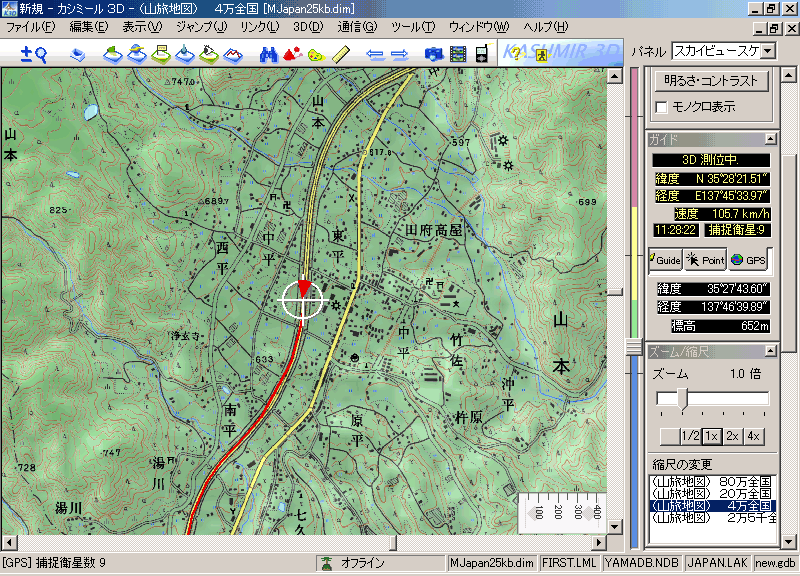The width and height of the screenshot is (800, 576).
Task: Set zoom with the 2x button
Action: click(x=732, y=436)
